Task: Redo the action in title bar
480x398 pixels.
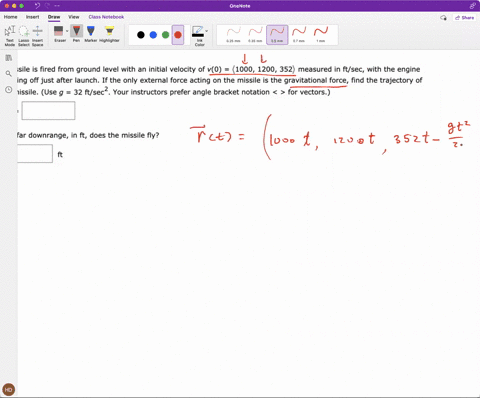Action: coord(47,6)
